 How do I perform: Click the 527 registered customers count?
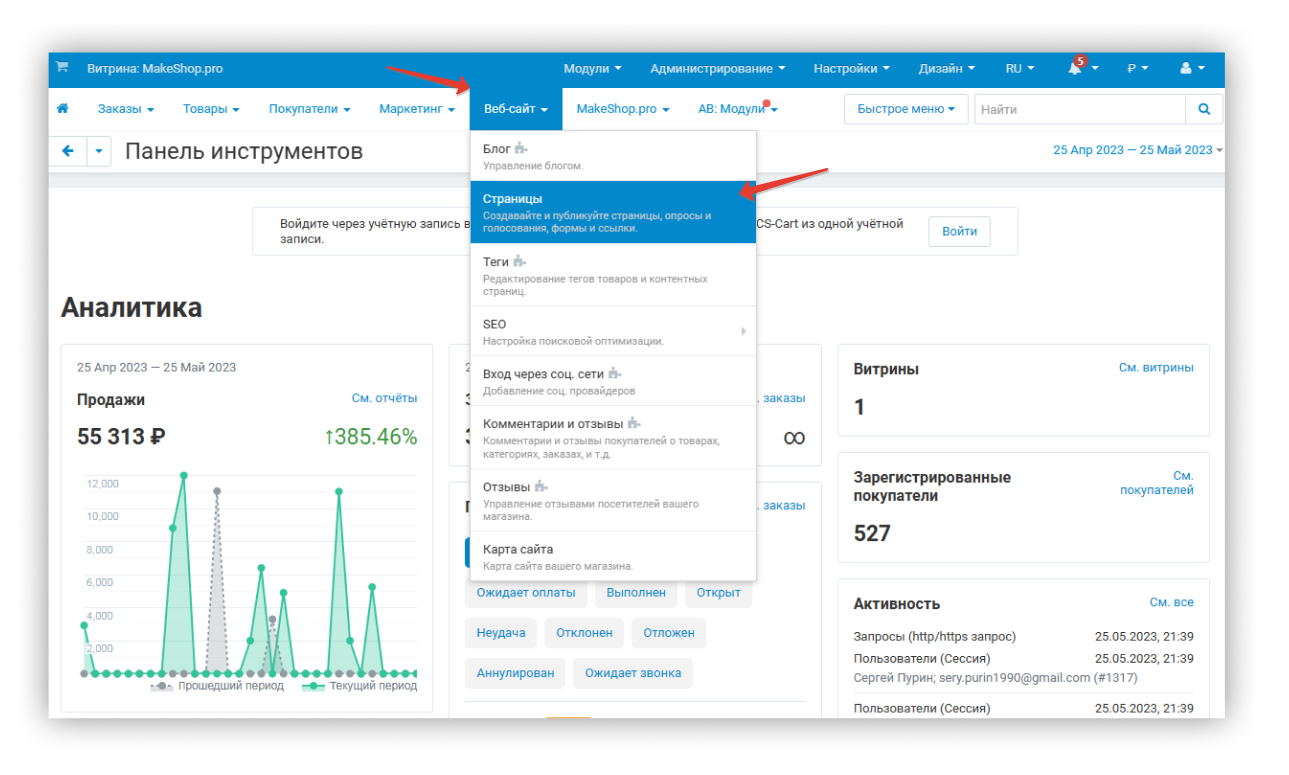[872, 534]
